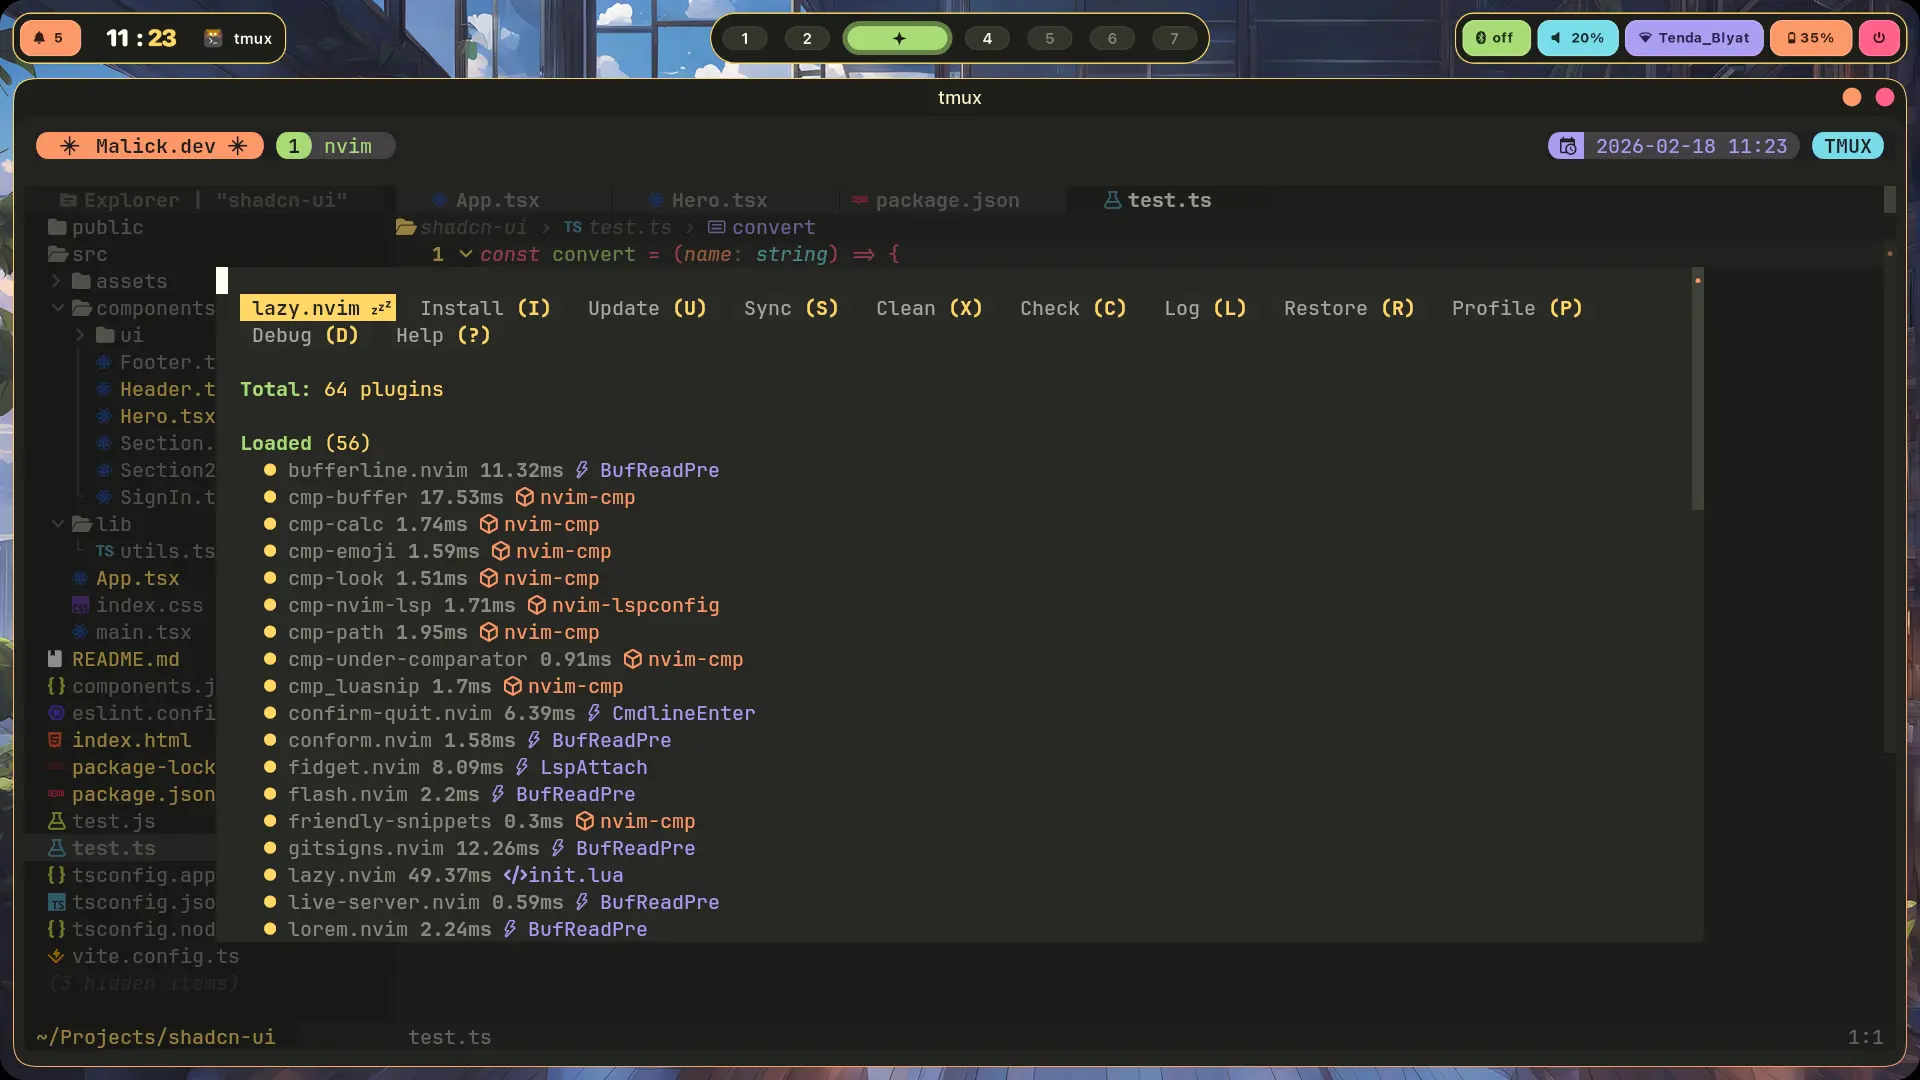Click the vite.config.ts file icon
Viewport: 1920px width, 1080px height.
point(56,956)
